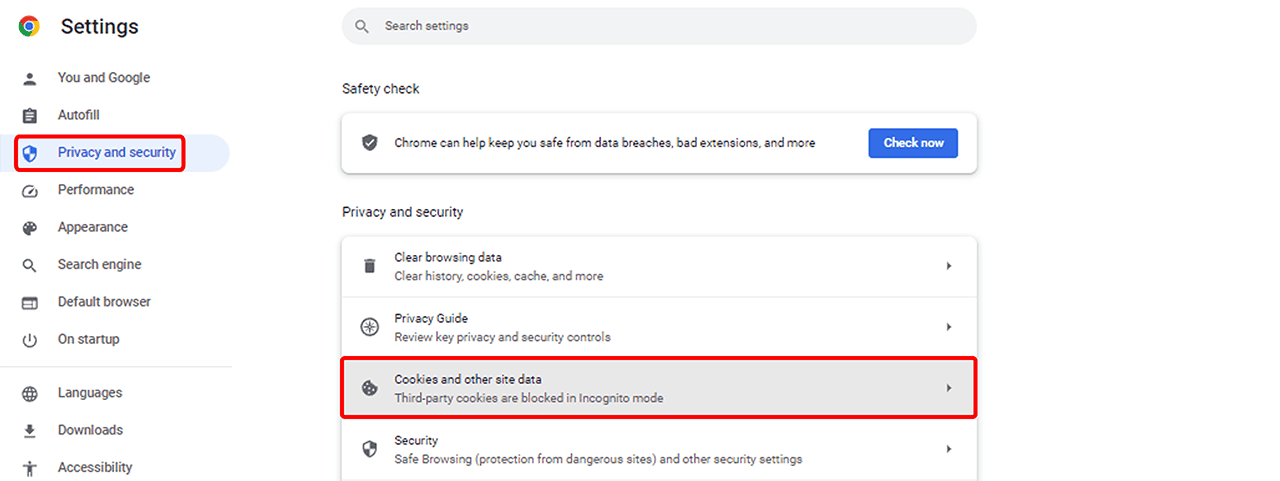
Task: Click the On startup power icon
Action: [x=30, y=340]
